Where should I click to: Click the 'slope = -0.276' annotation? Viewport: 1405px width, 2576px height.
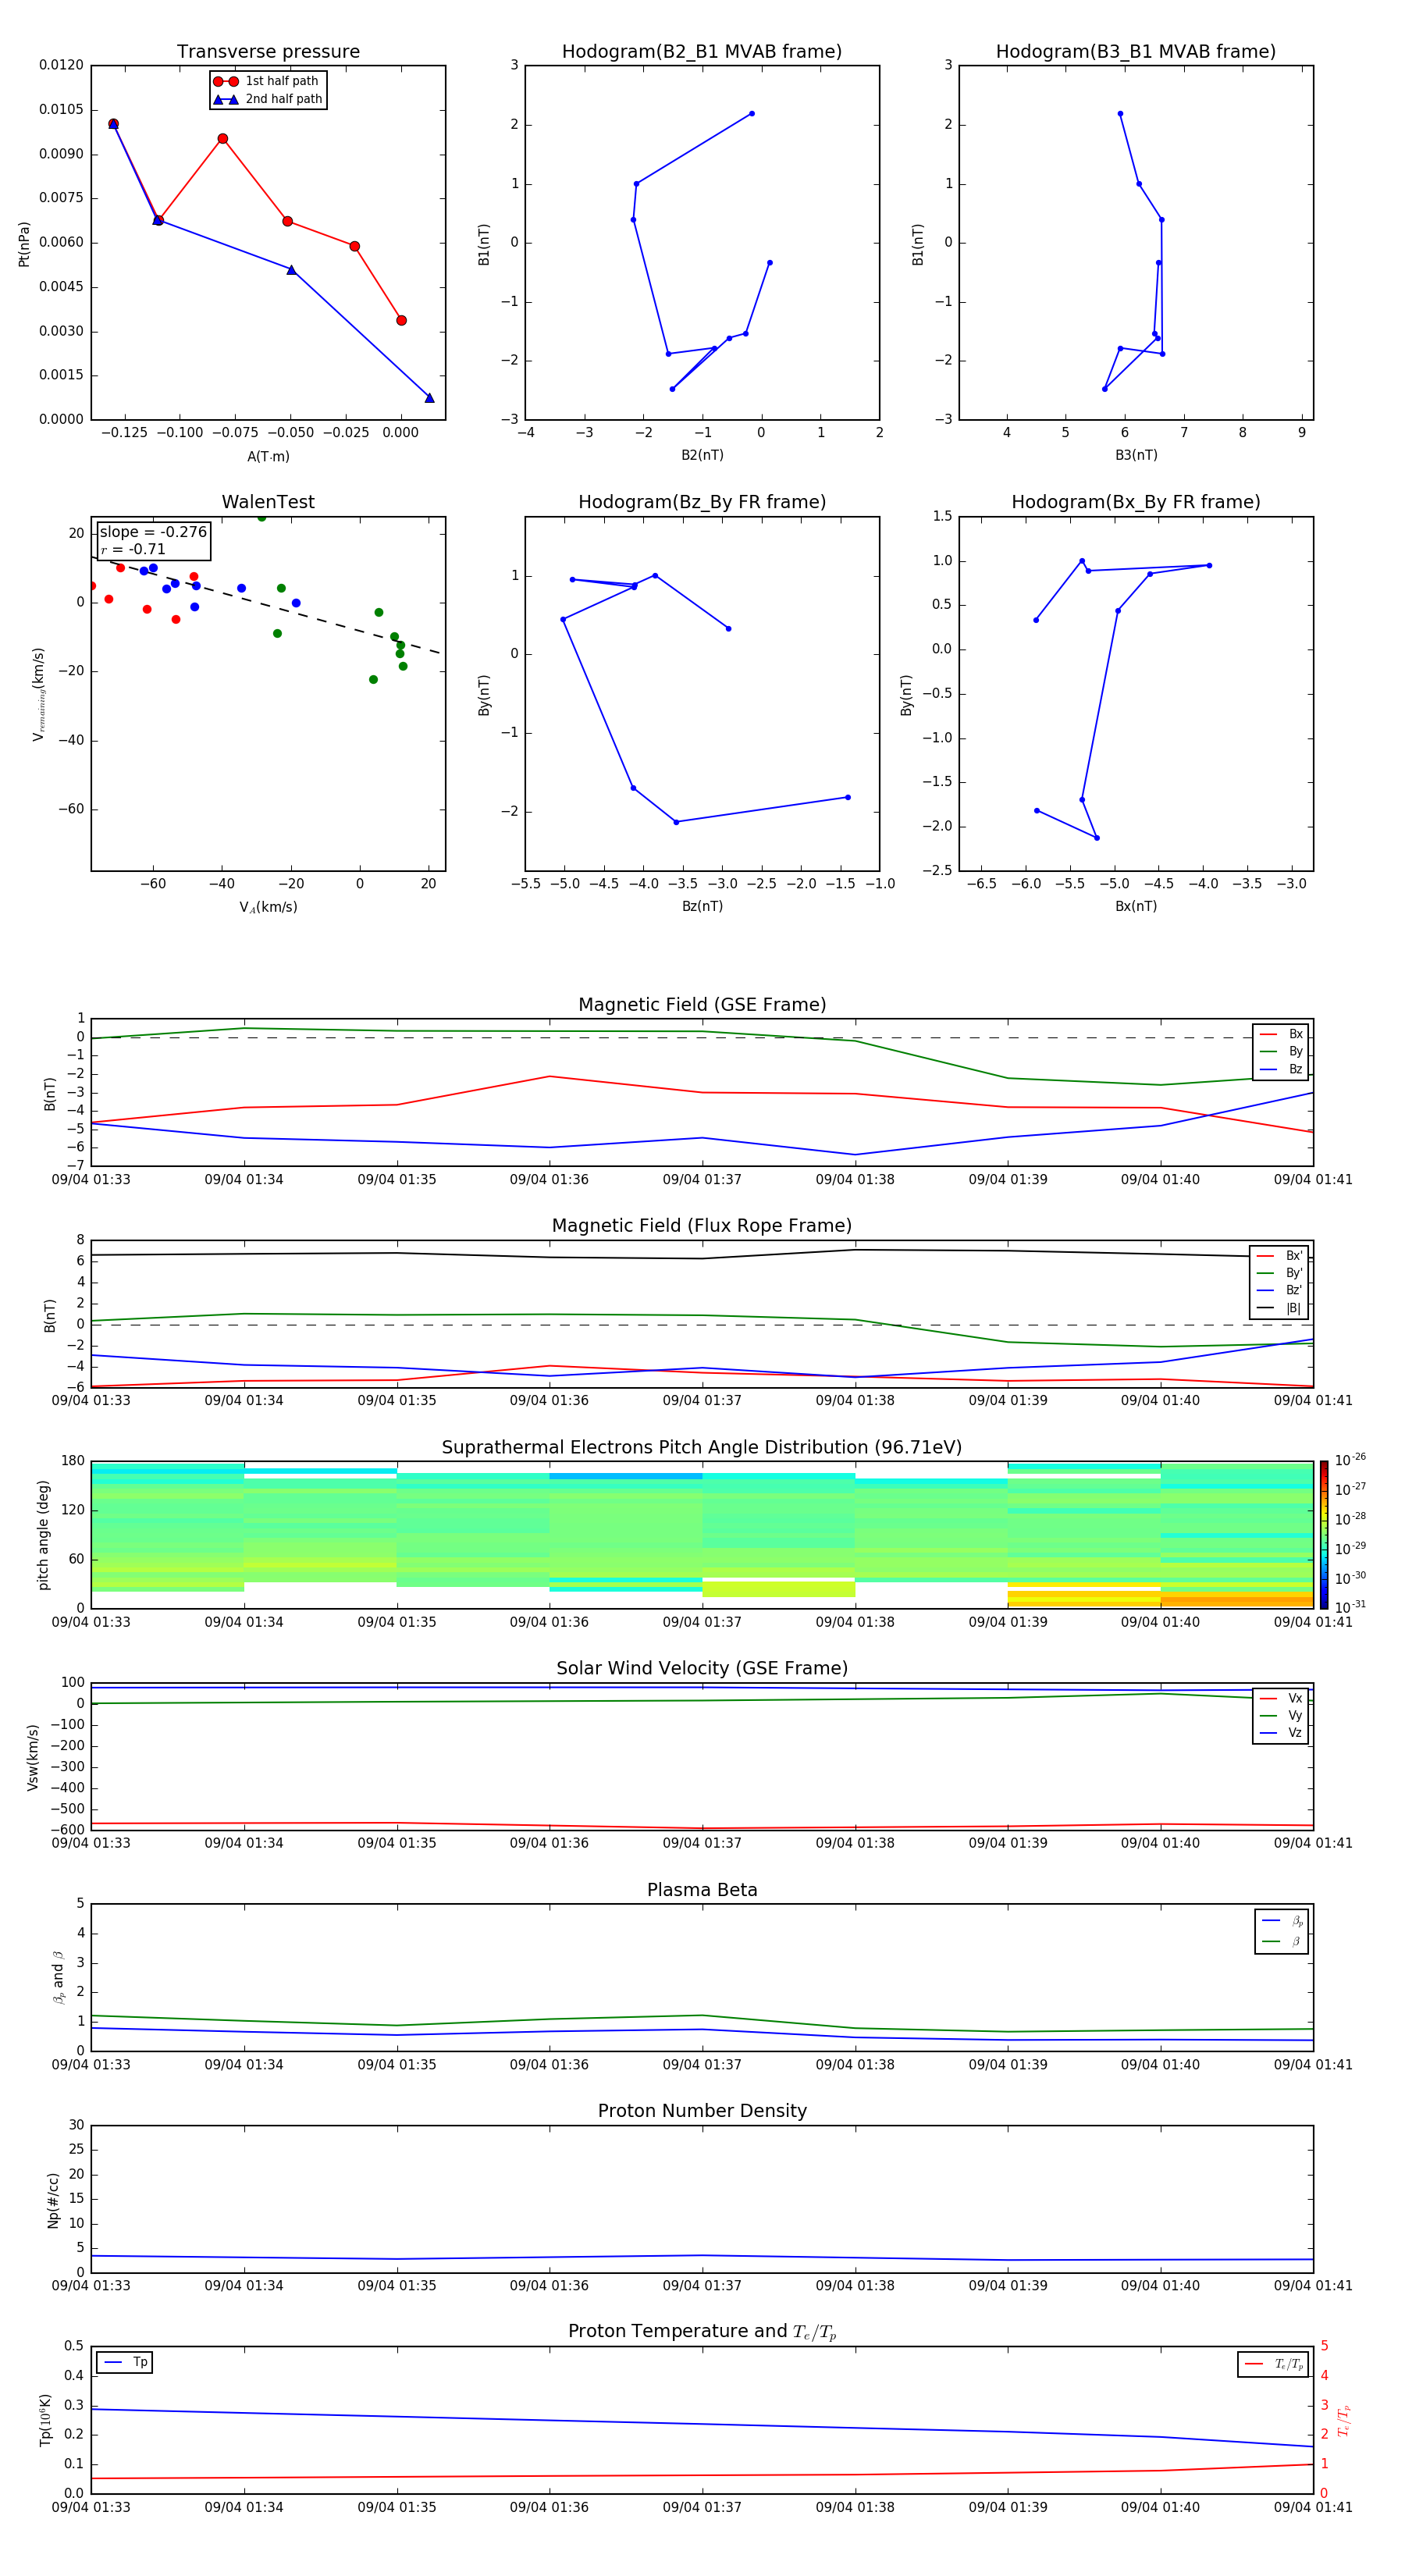point(153,532)
